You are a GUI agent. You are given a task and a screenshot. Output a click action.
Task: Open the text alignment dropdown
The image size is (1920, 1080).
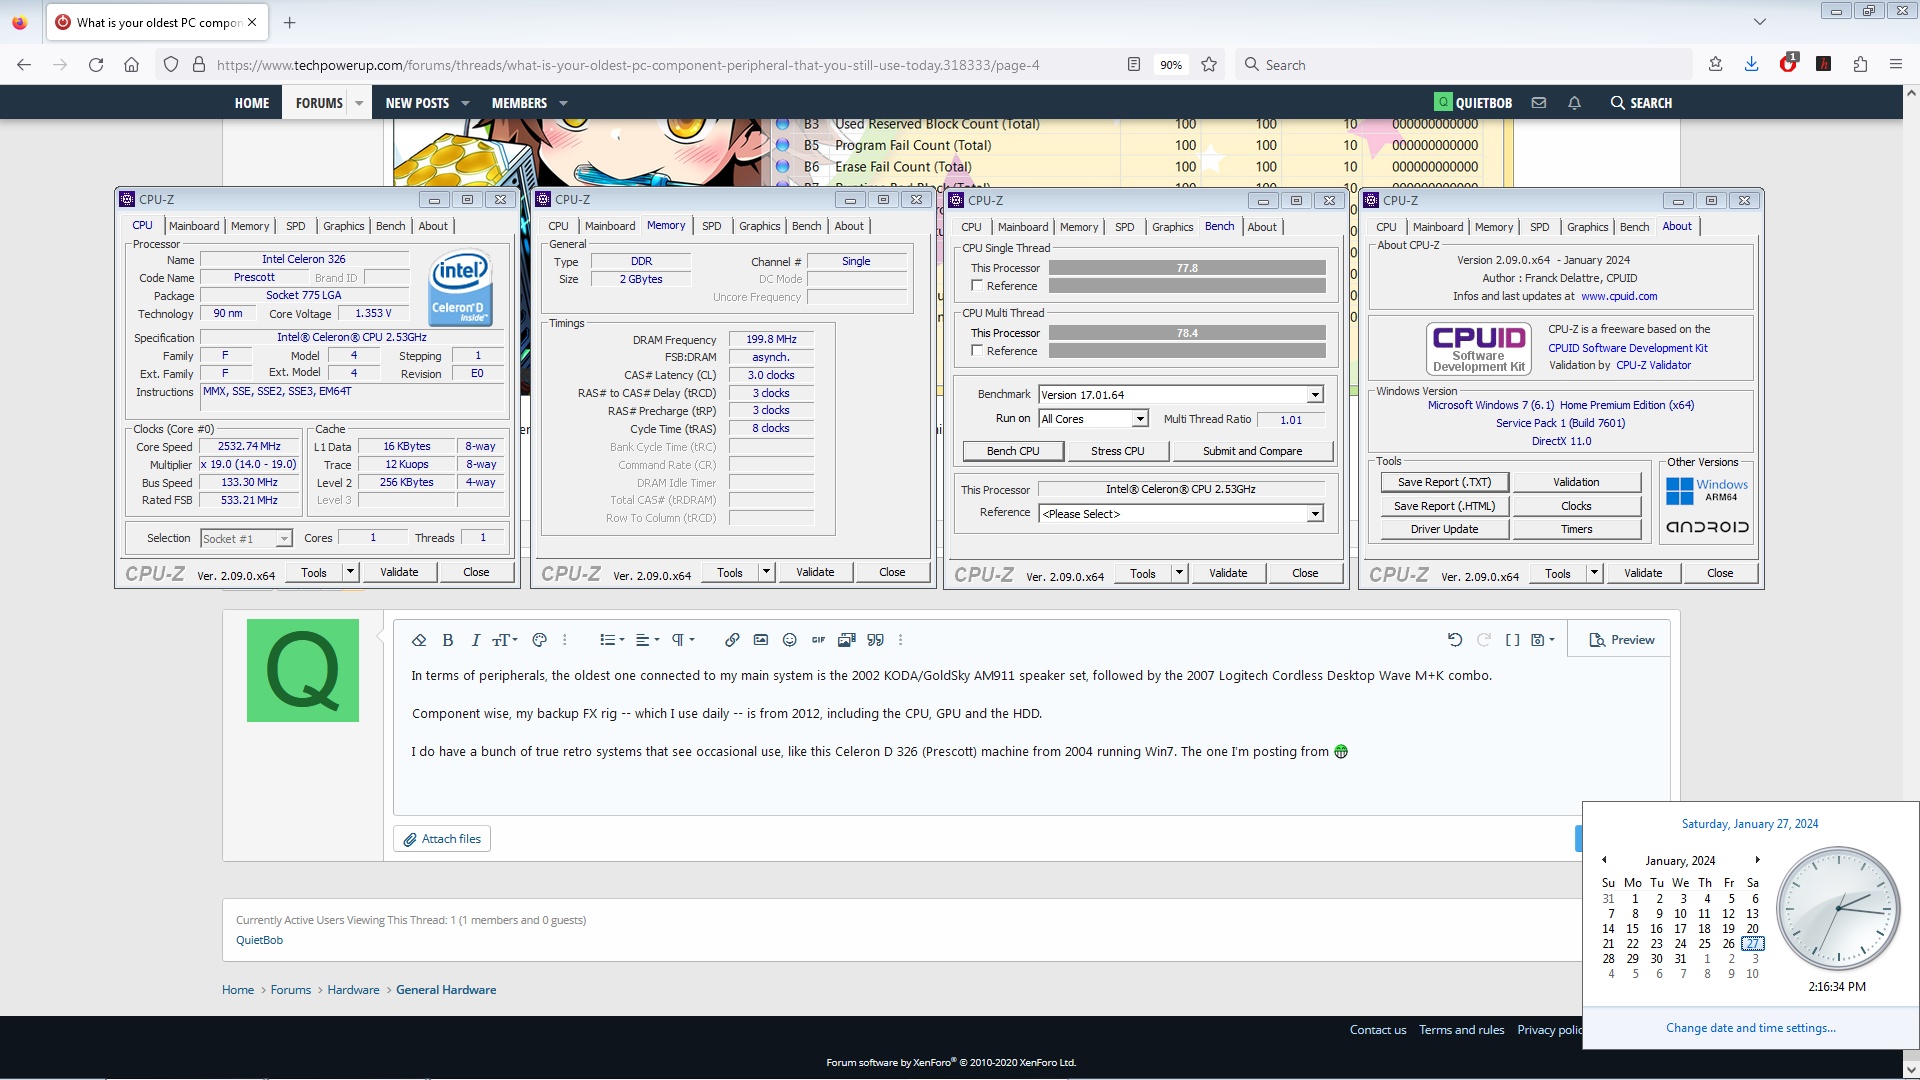click(x=647, y=640)
